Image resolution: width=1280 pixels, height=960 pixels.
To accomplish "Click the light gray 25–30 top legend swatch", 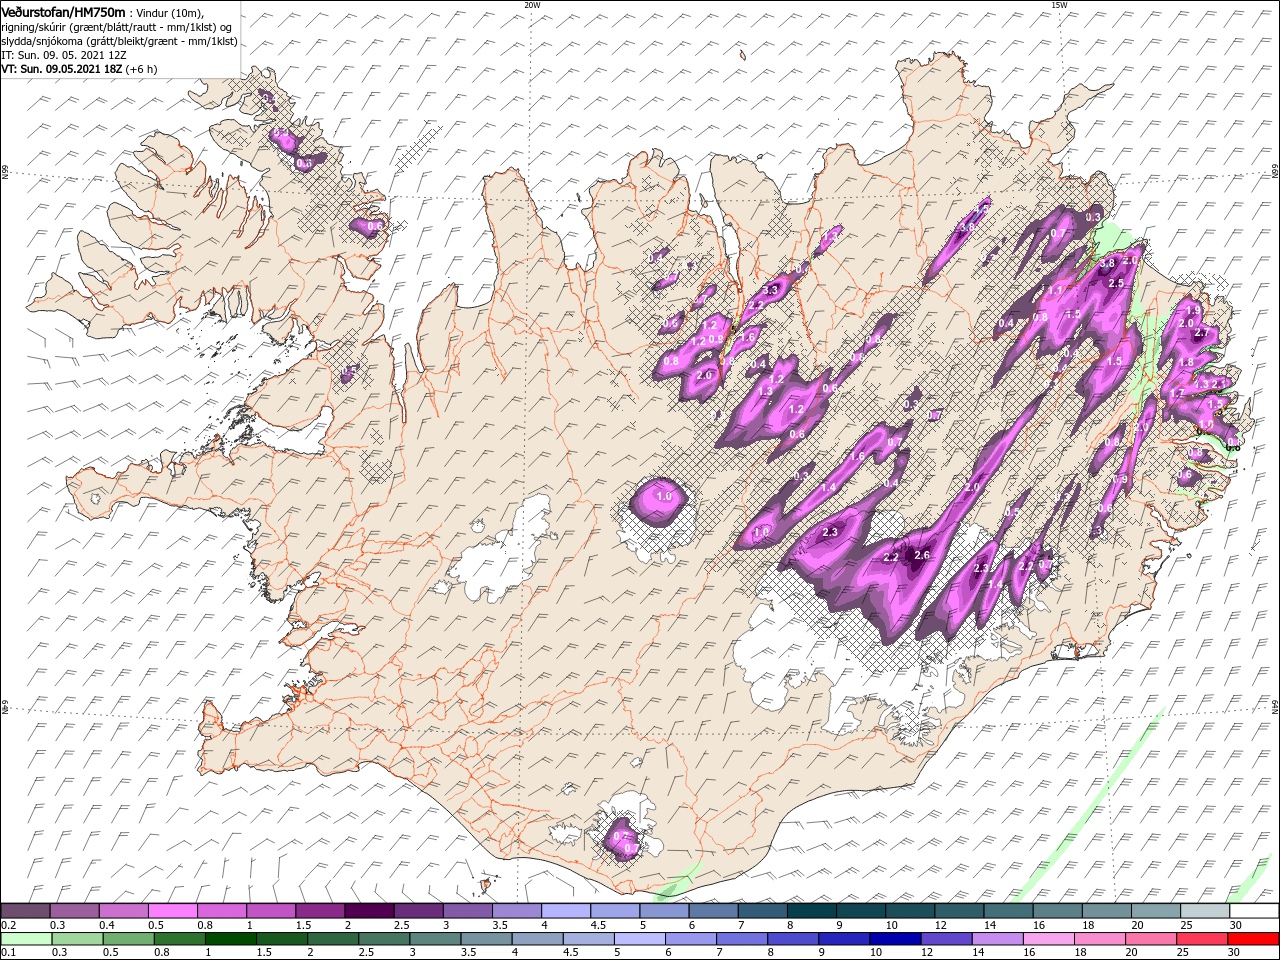I will (1205, 911).
